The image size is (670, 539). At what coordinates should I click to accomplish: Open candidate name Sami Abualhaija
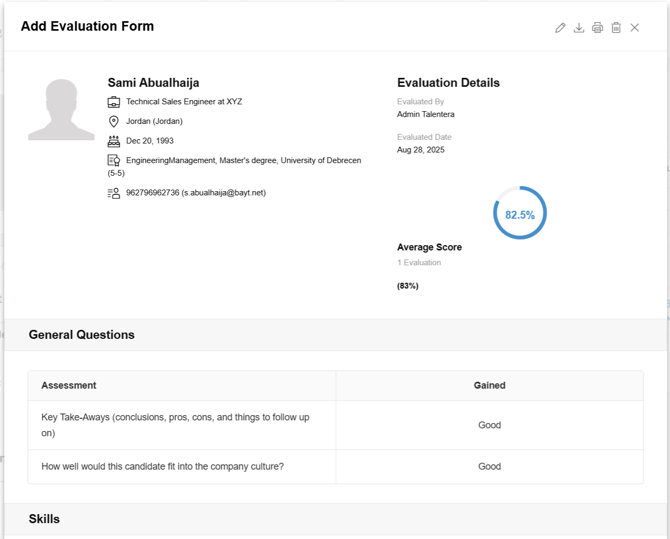[153, 83]
